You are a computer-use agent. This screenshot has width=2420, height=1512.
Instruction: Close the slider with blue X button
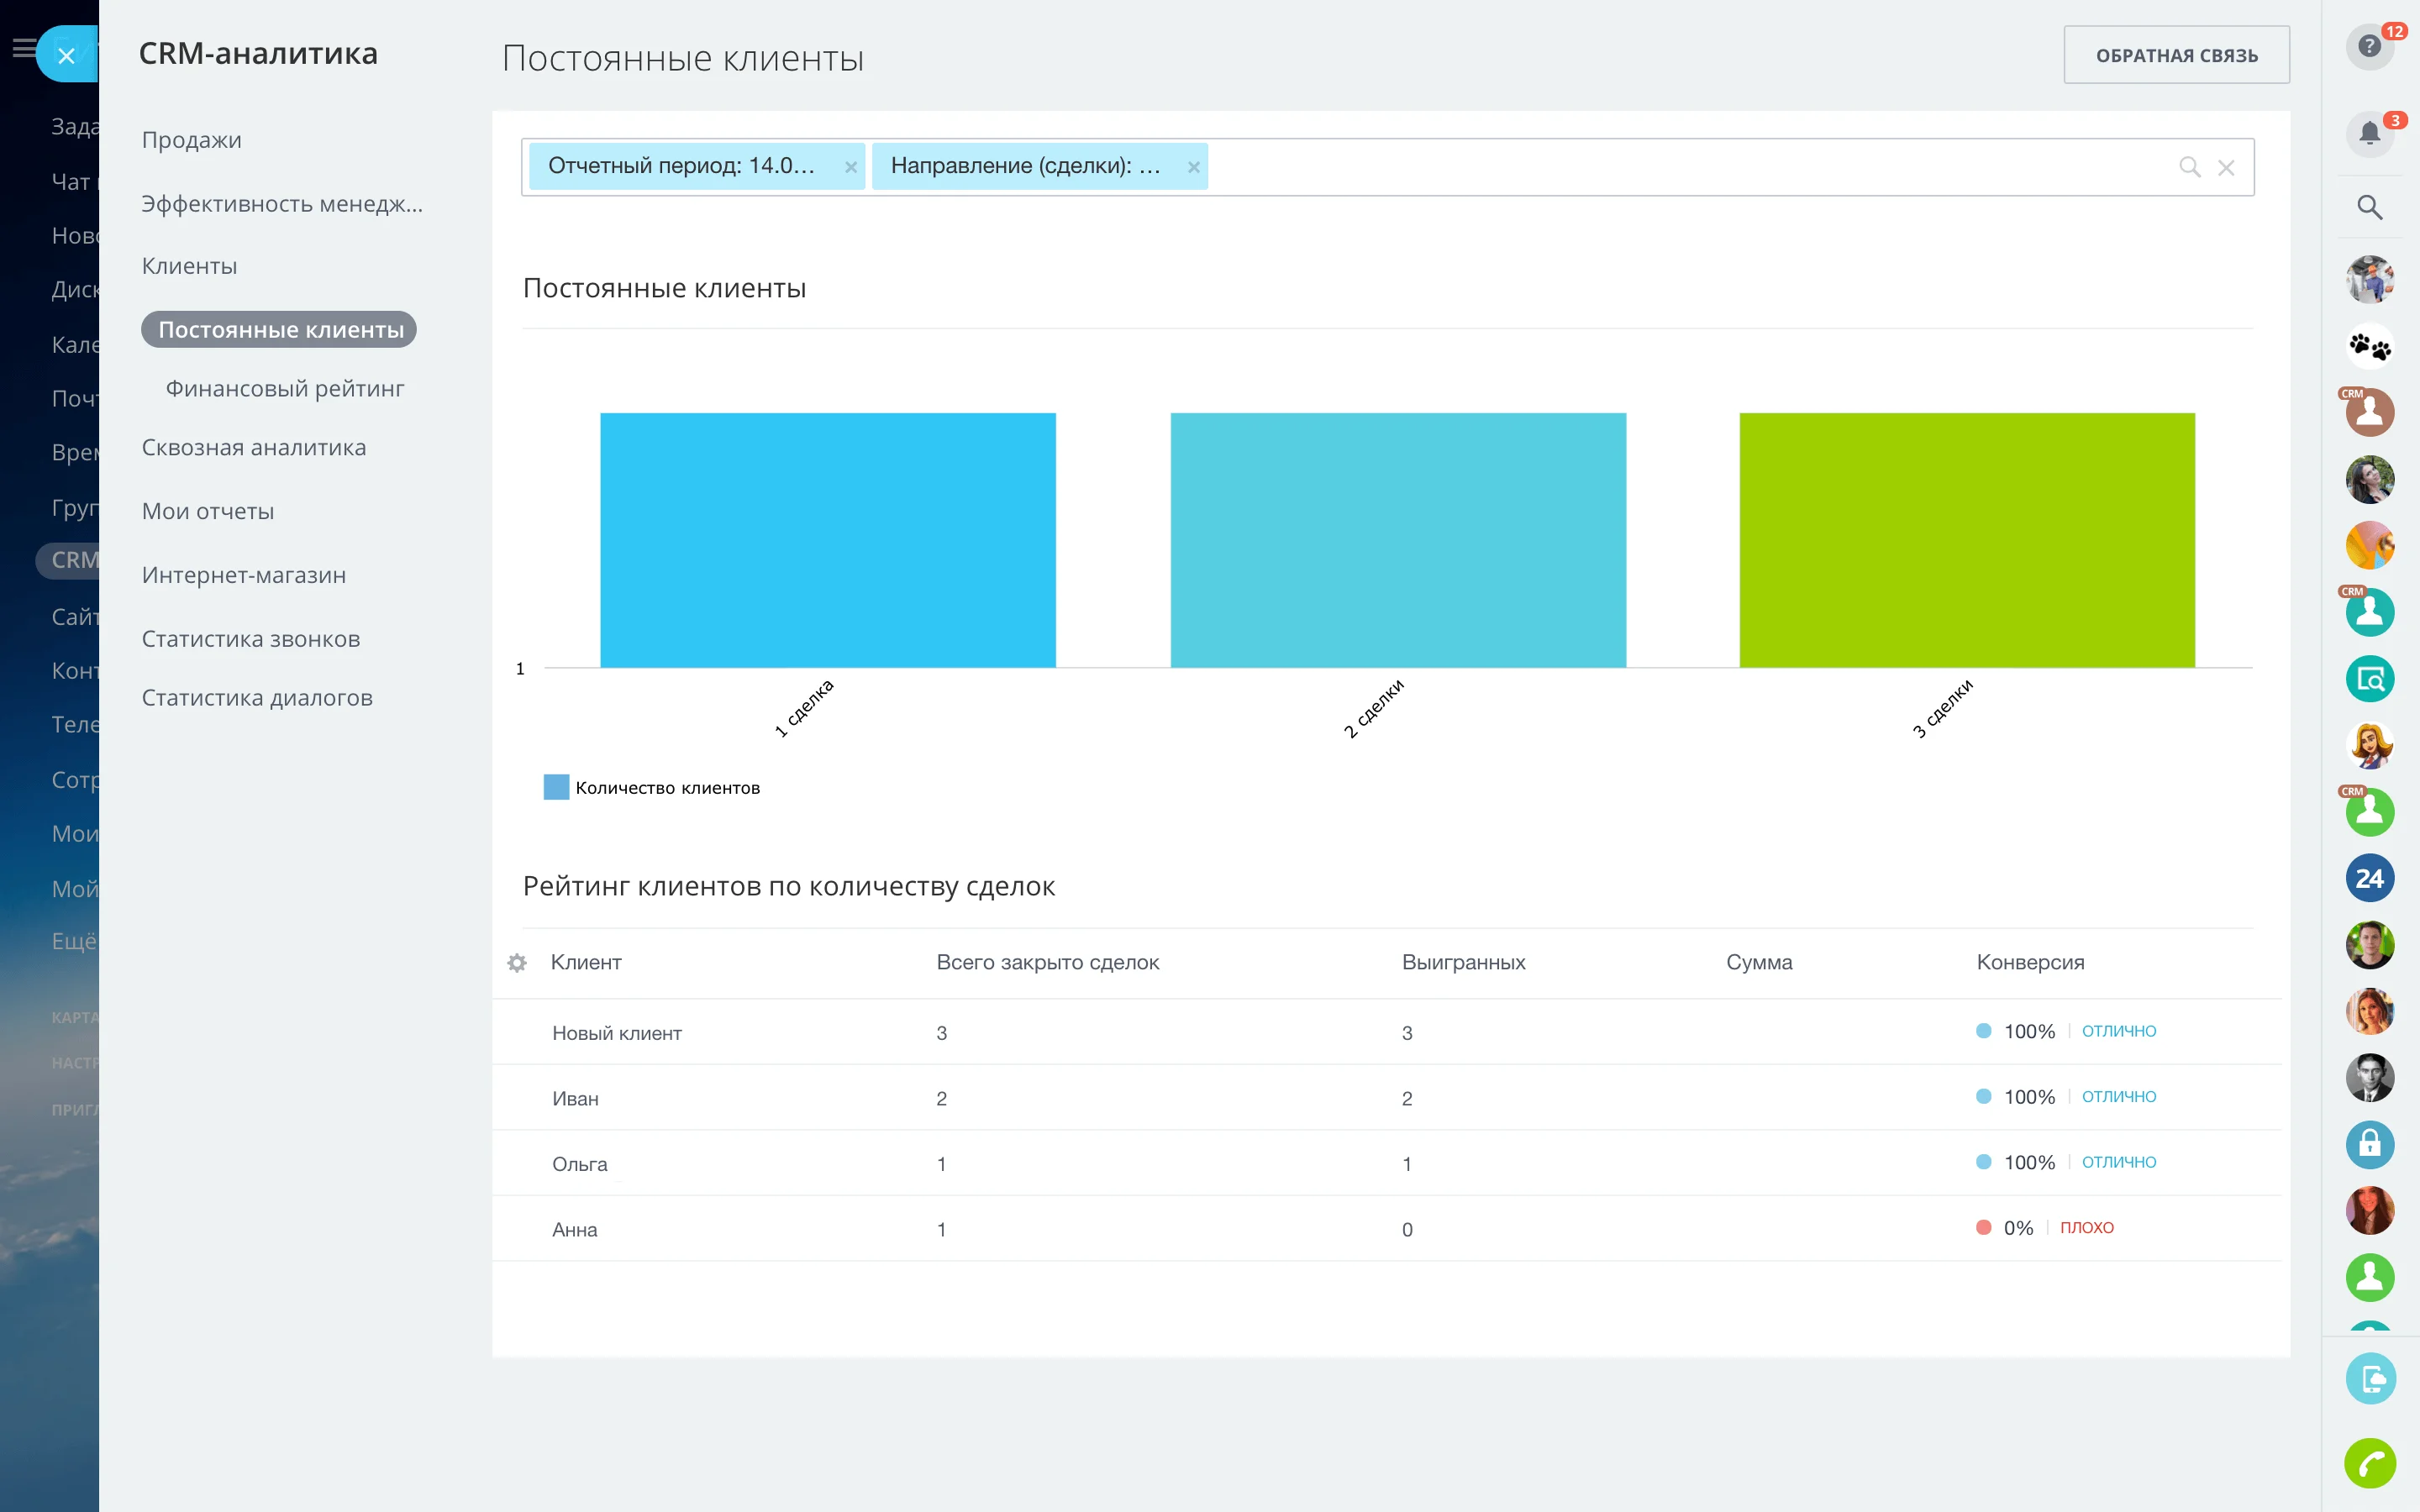(66, 56)
